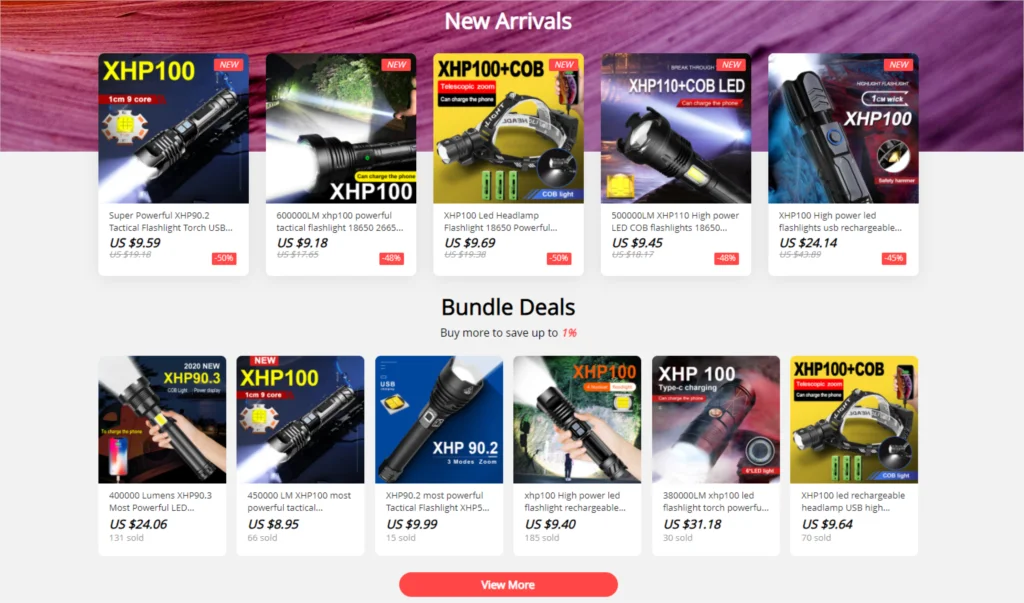Click the US $24.14 price on the XHP100 item

pyautogui.click(x=808, y=243)
